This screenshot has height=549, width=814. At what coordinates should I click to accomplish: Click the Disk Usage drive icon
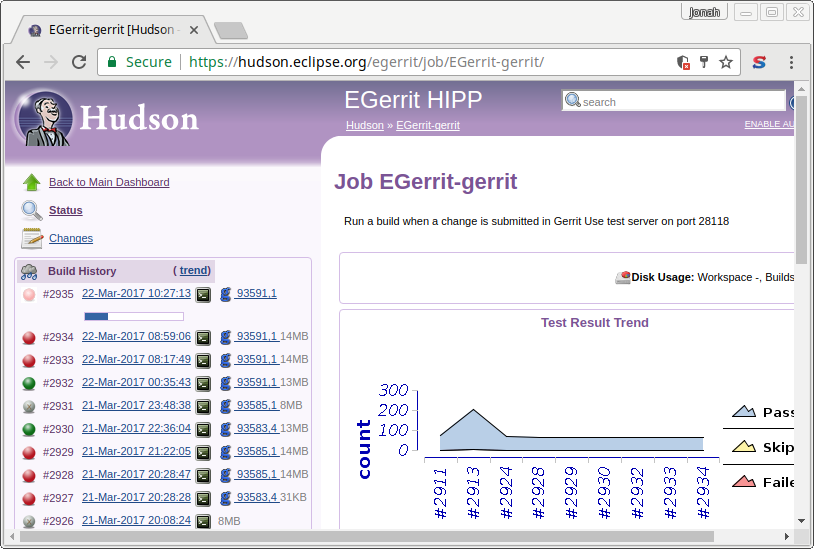pos(622,278)
